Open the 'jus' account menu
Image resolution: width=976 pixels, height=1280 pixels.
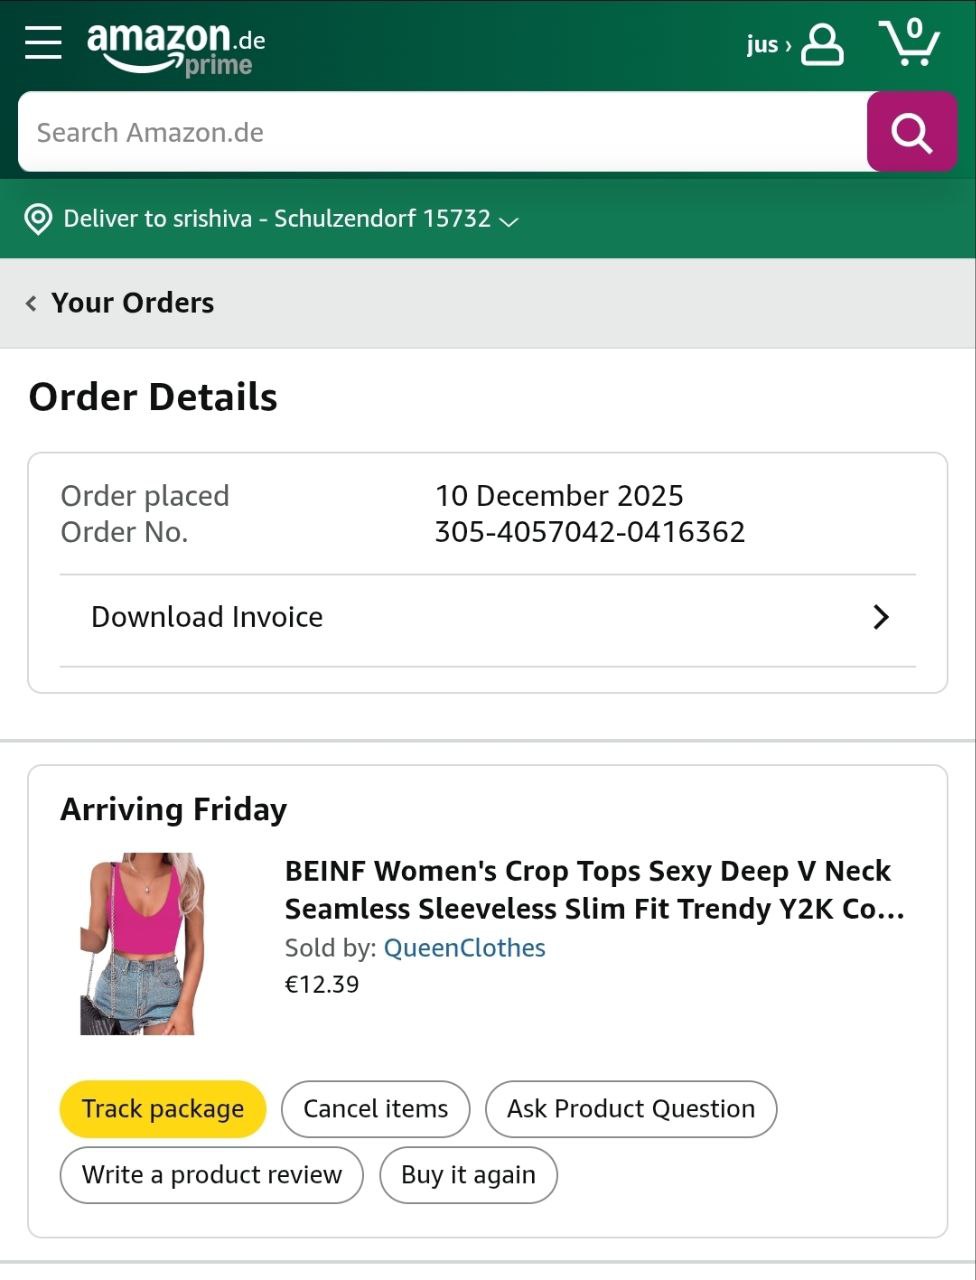(768, 45)
